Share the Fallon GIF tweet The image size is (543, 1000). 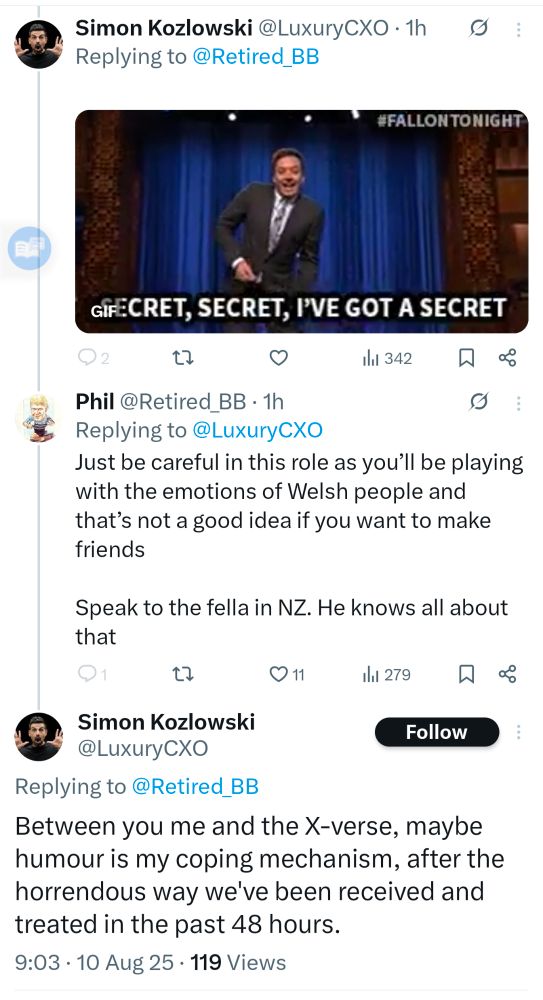point(507,358)
